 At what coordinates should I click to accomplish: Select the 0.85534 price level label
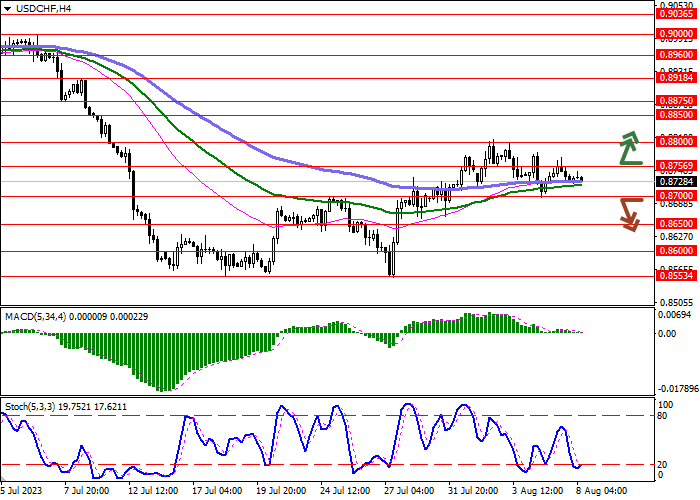676,275
